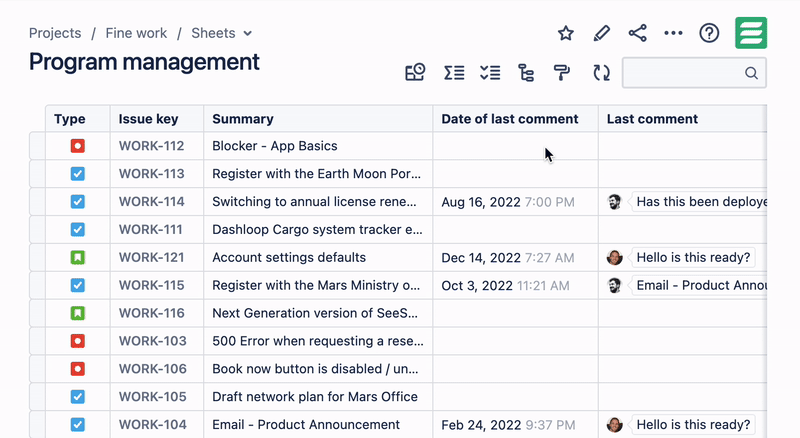Open issue WORK-113 link
800x438 pixels.
152,174
